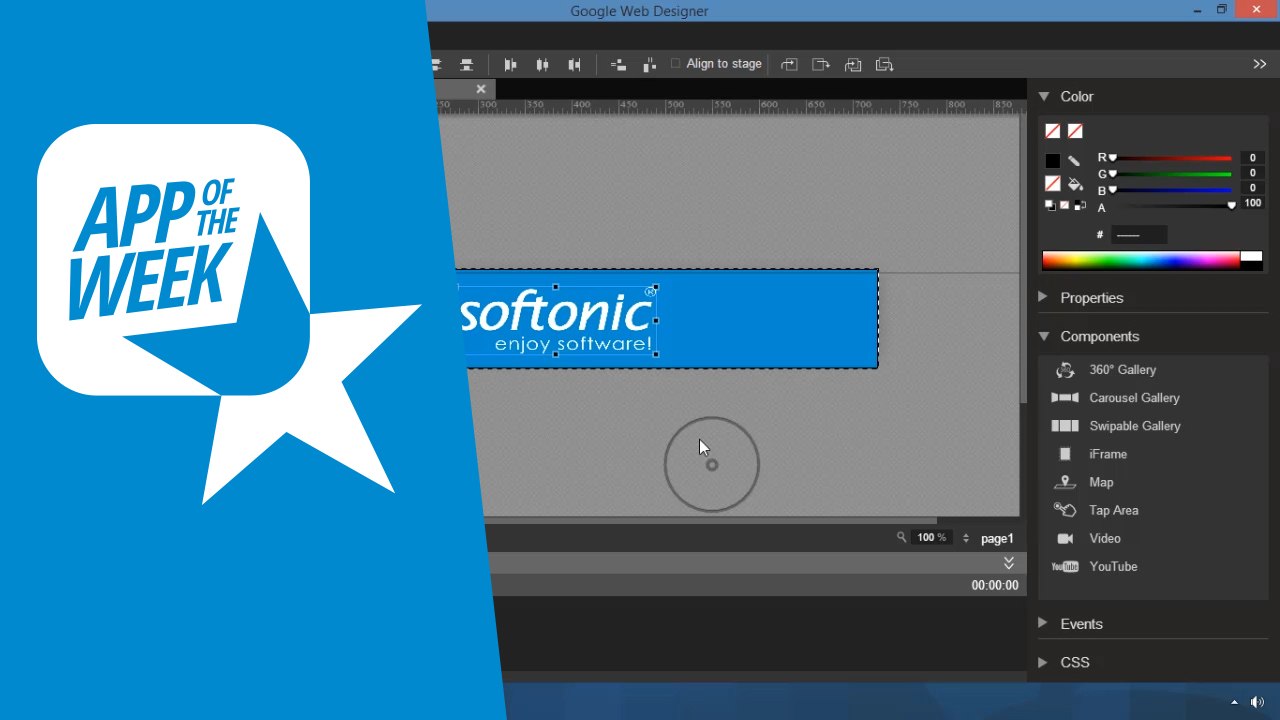Expand the Properties panel
1280x720 pixels.
[1043, 297]
